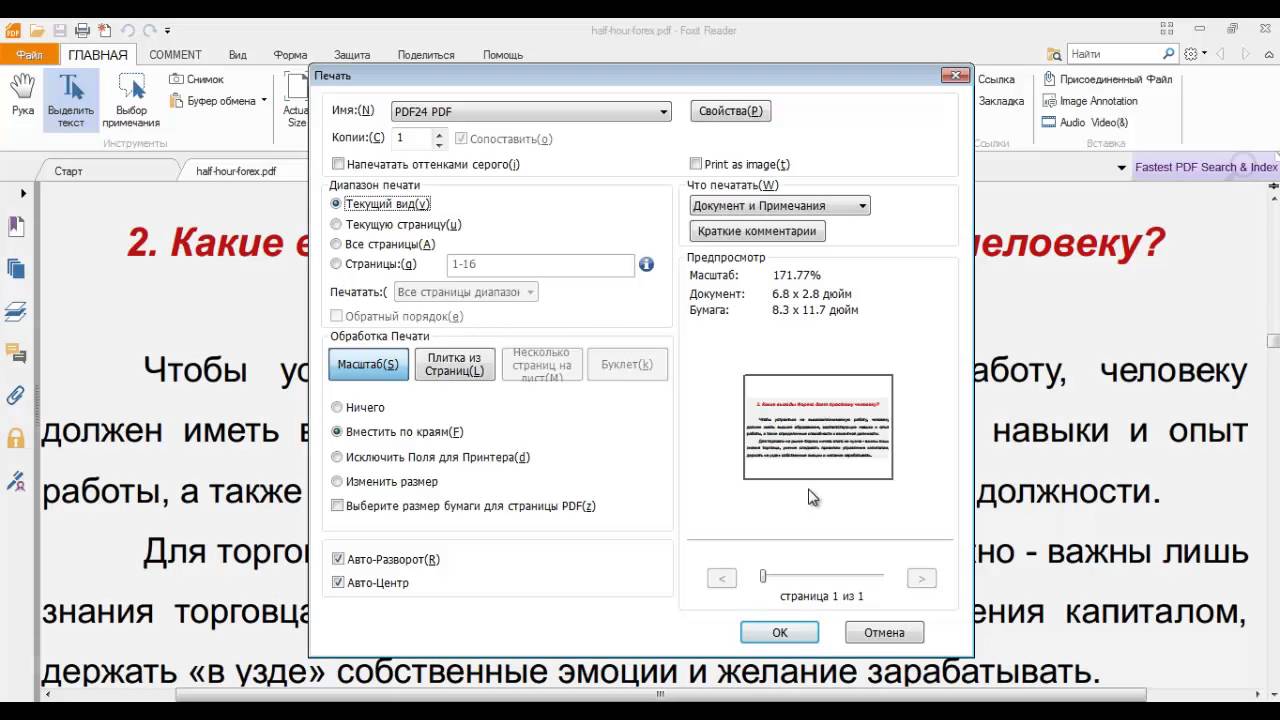Switch to the Старт document tab
Screen dimensions: 1280x720
69,171
